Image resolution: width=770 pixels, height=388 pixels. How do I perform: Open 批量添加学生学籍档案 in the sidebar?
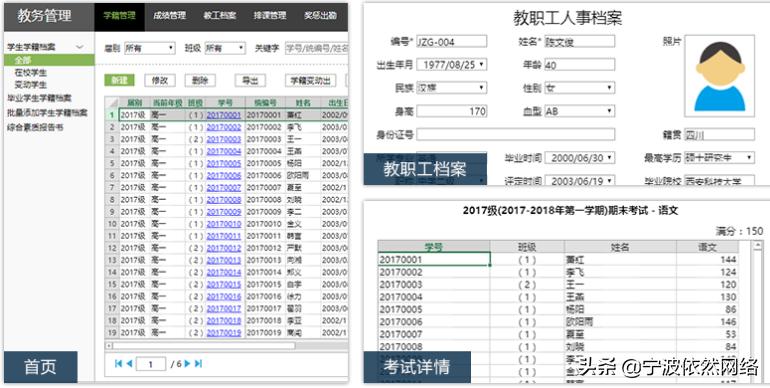47,112
